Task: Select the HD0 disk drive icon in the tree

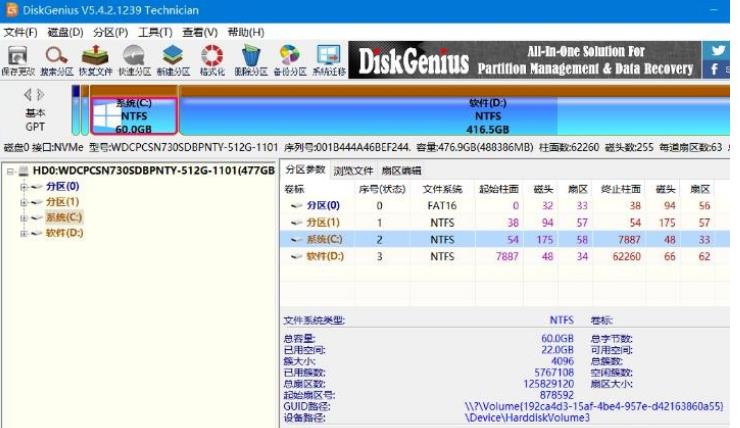Action: pos(24,171)
